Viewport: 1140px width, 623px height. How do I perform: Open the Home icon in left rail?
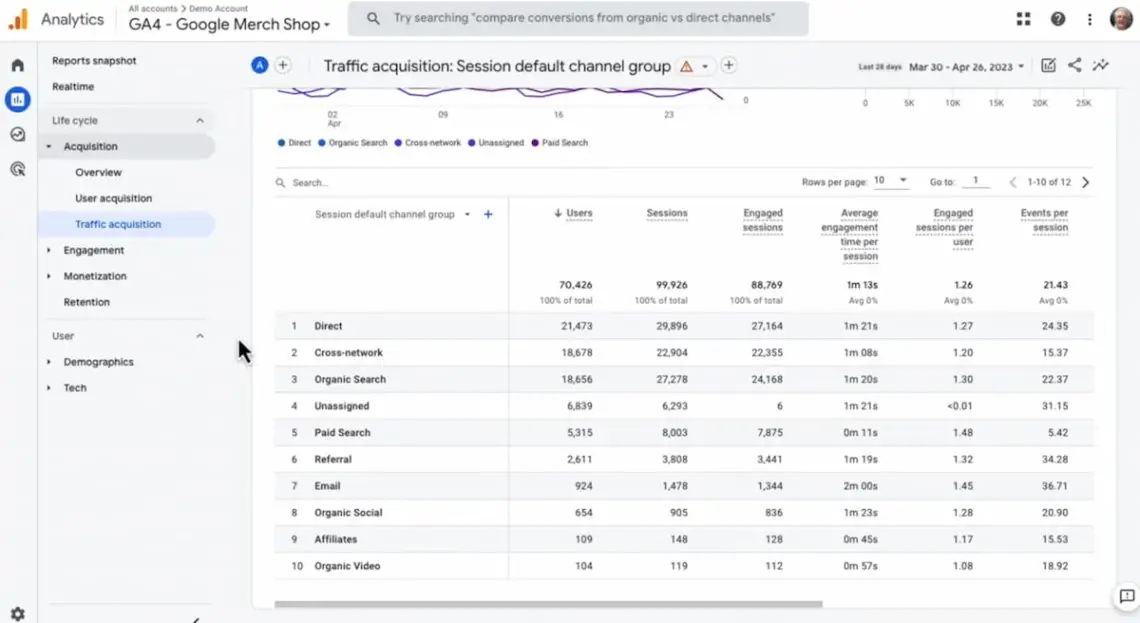pos(18,65)
